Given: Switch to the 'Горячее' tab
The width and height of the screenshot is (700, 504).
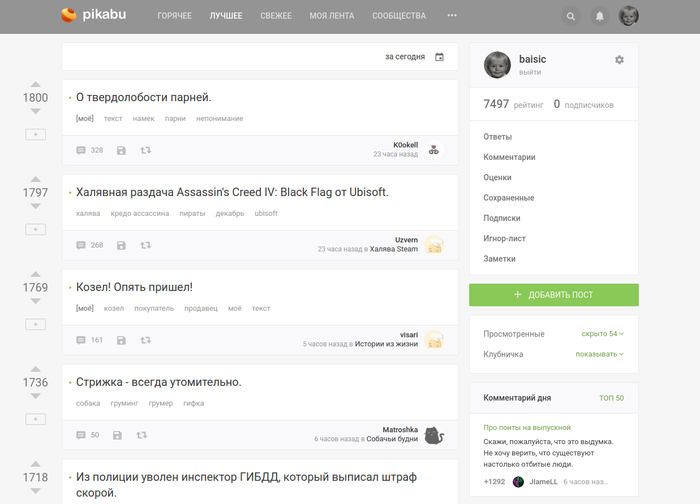Looking at the screenshot, I should (174, 16).
